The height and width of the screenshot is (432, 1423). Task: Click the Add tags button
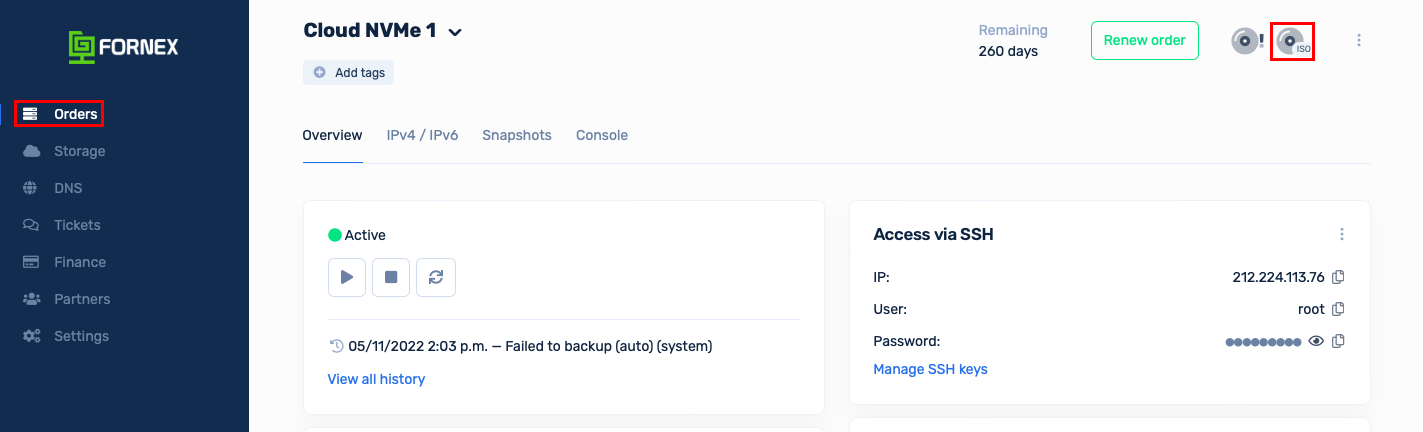point(349,73)
